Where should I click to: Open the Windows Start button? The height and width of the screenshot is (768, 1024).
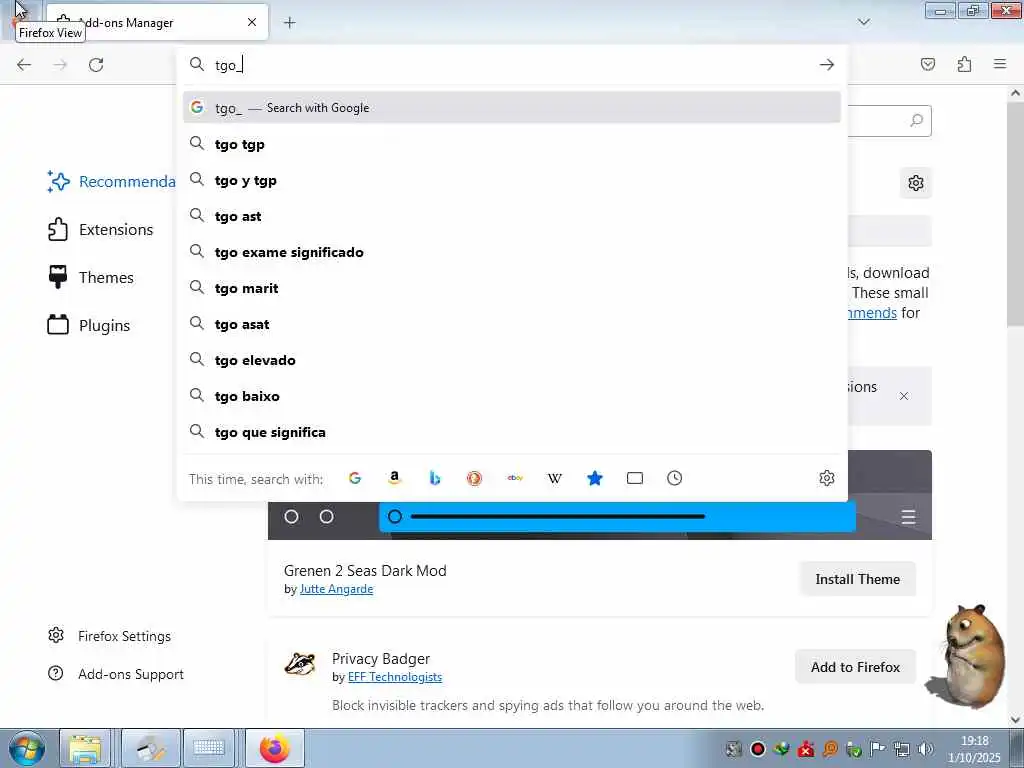[x=26, y=748]
